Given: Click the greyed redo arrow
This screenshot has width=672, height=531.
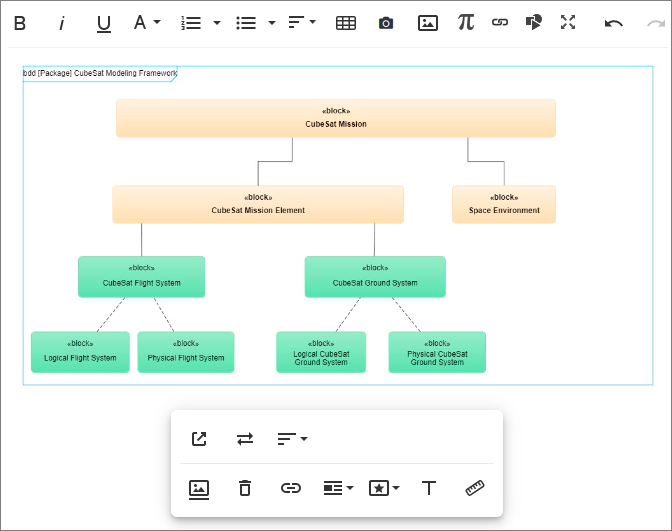Looking at the screenshot, I should coord(656,23).
